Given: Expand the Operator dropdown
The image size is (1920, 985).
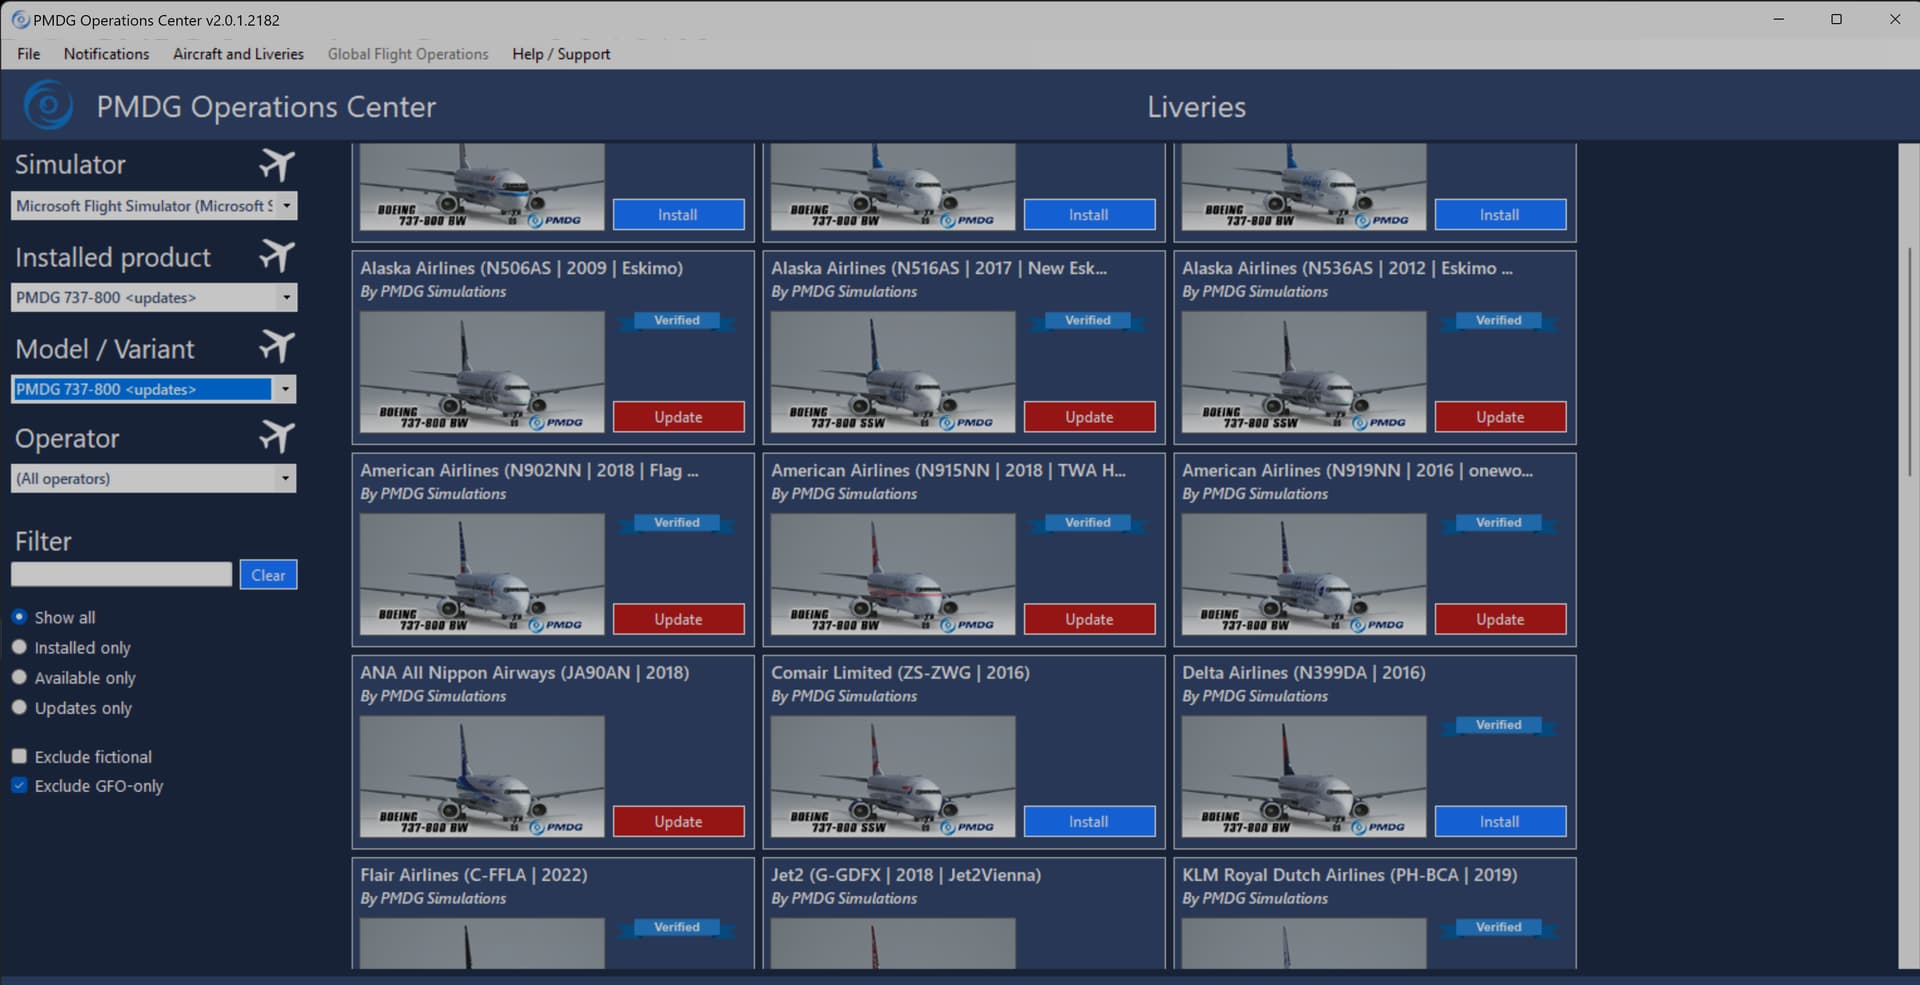Looking at the screenshot, I should tap(285, 479).
